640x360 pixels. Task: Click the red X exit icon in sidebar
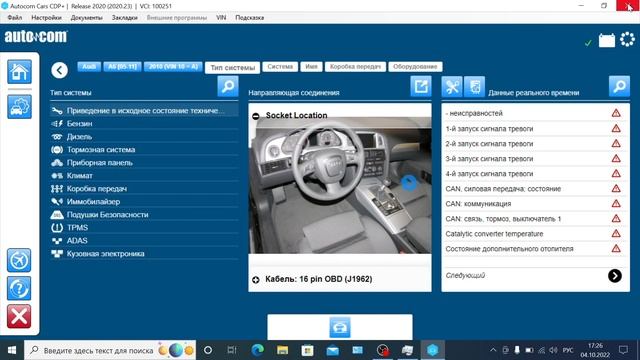(x=19, y=316)
